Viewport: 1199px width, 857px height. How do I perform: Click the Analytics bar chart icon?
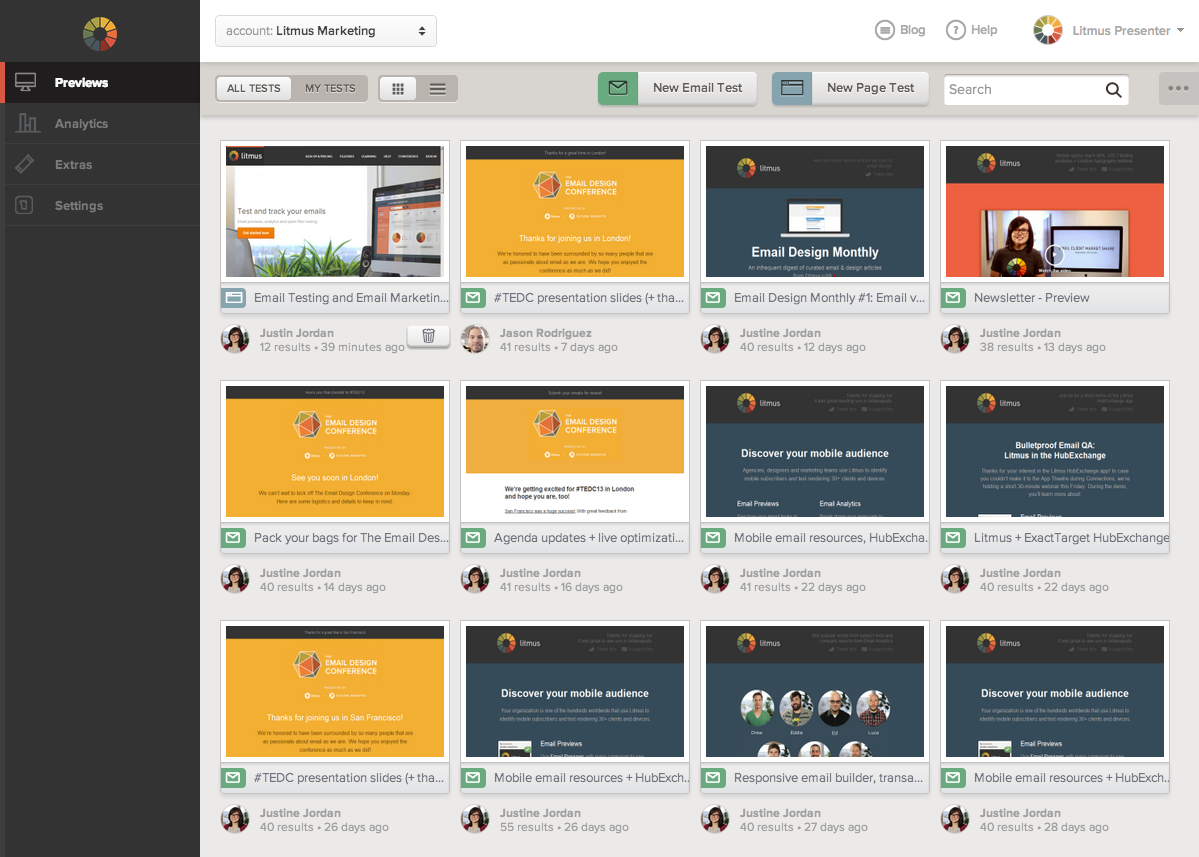point(27,123)
